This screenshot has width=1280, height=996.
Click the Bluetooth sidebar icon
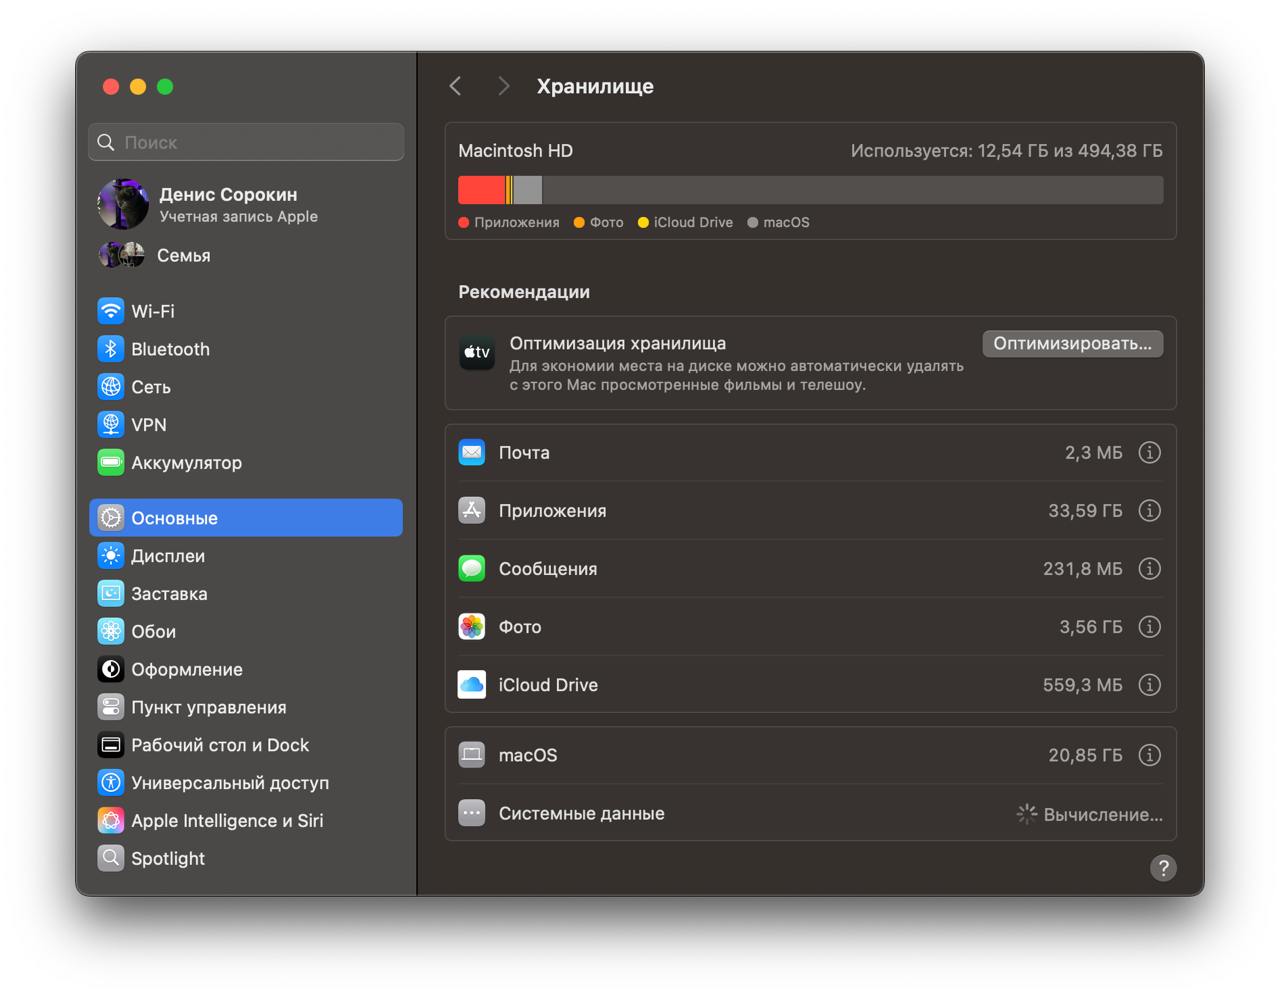click(111, 349)
